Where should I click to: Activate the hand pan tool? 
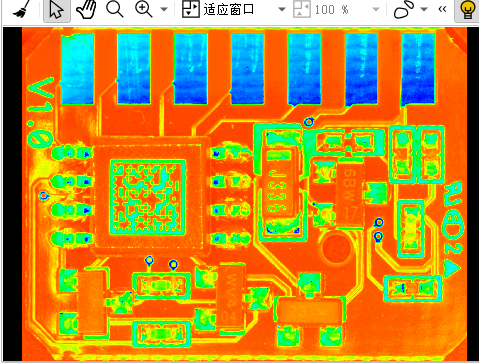86,9
